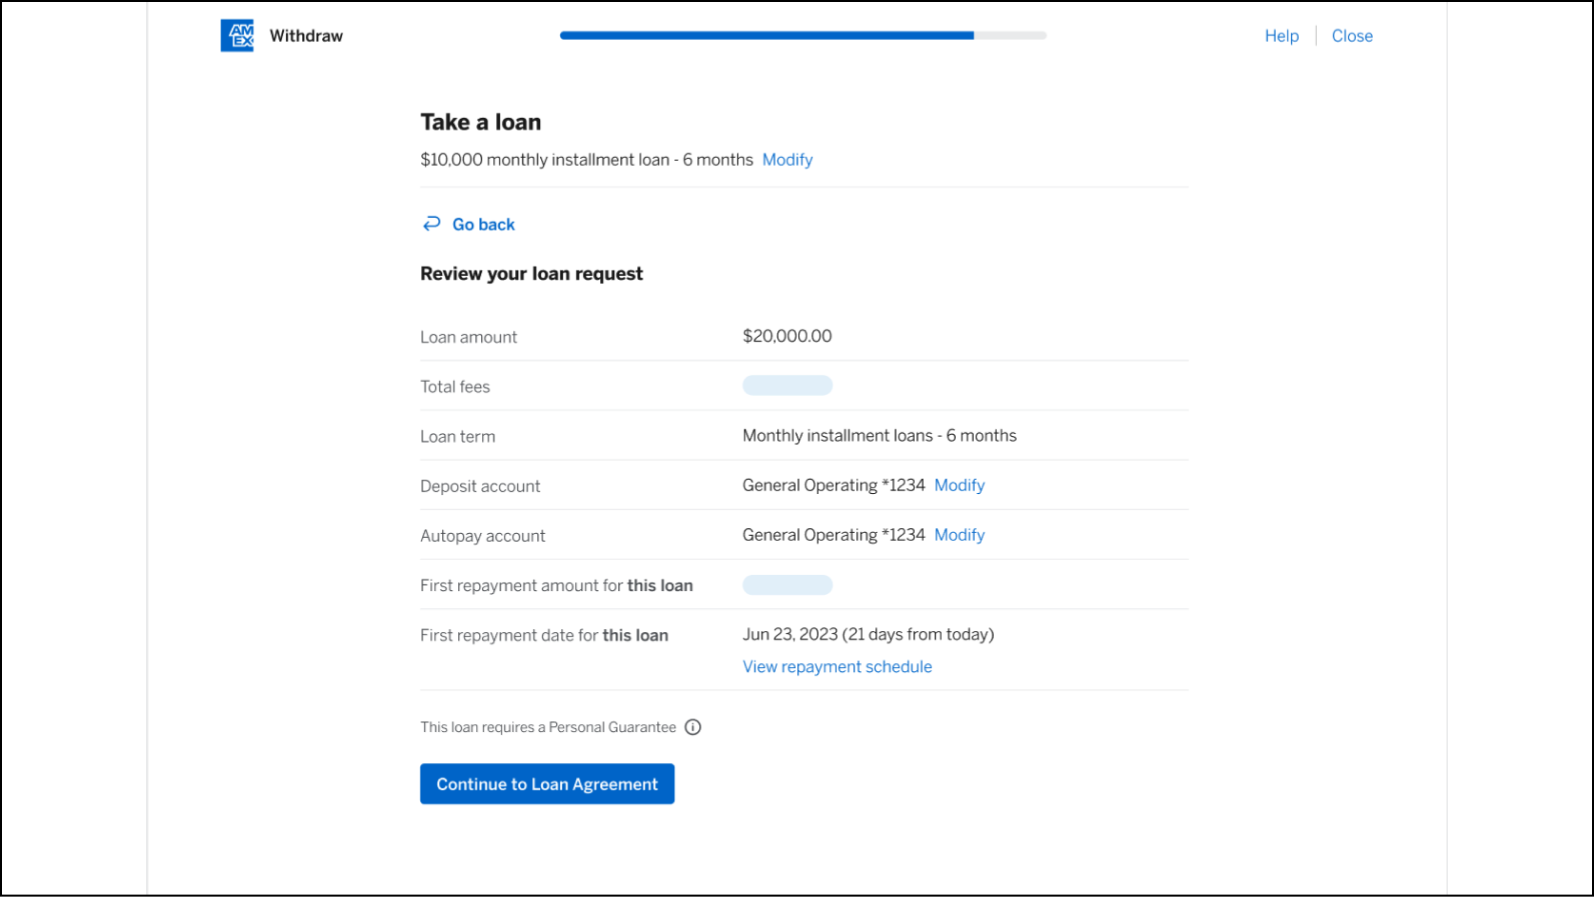Click the Review your loan request heading
Viewport: 1594px width, 897px height.
pos(531,274)
